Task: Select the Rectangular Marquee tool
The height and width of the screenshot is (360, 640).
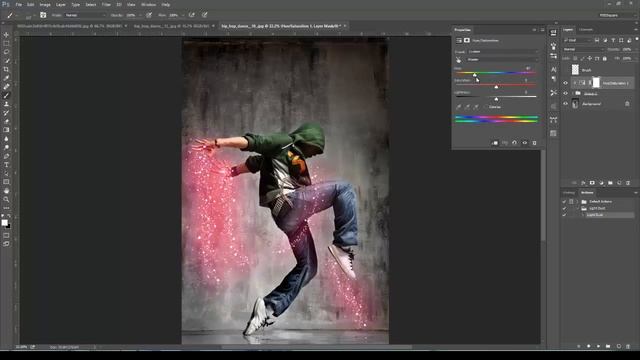Action: tap(6, 43)
